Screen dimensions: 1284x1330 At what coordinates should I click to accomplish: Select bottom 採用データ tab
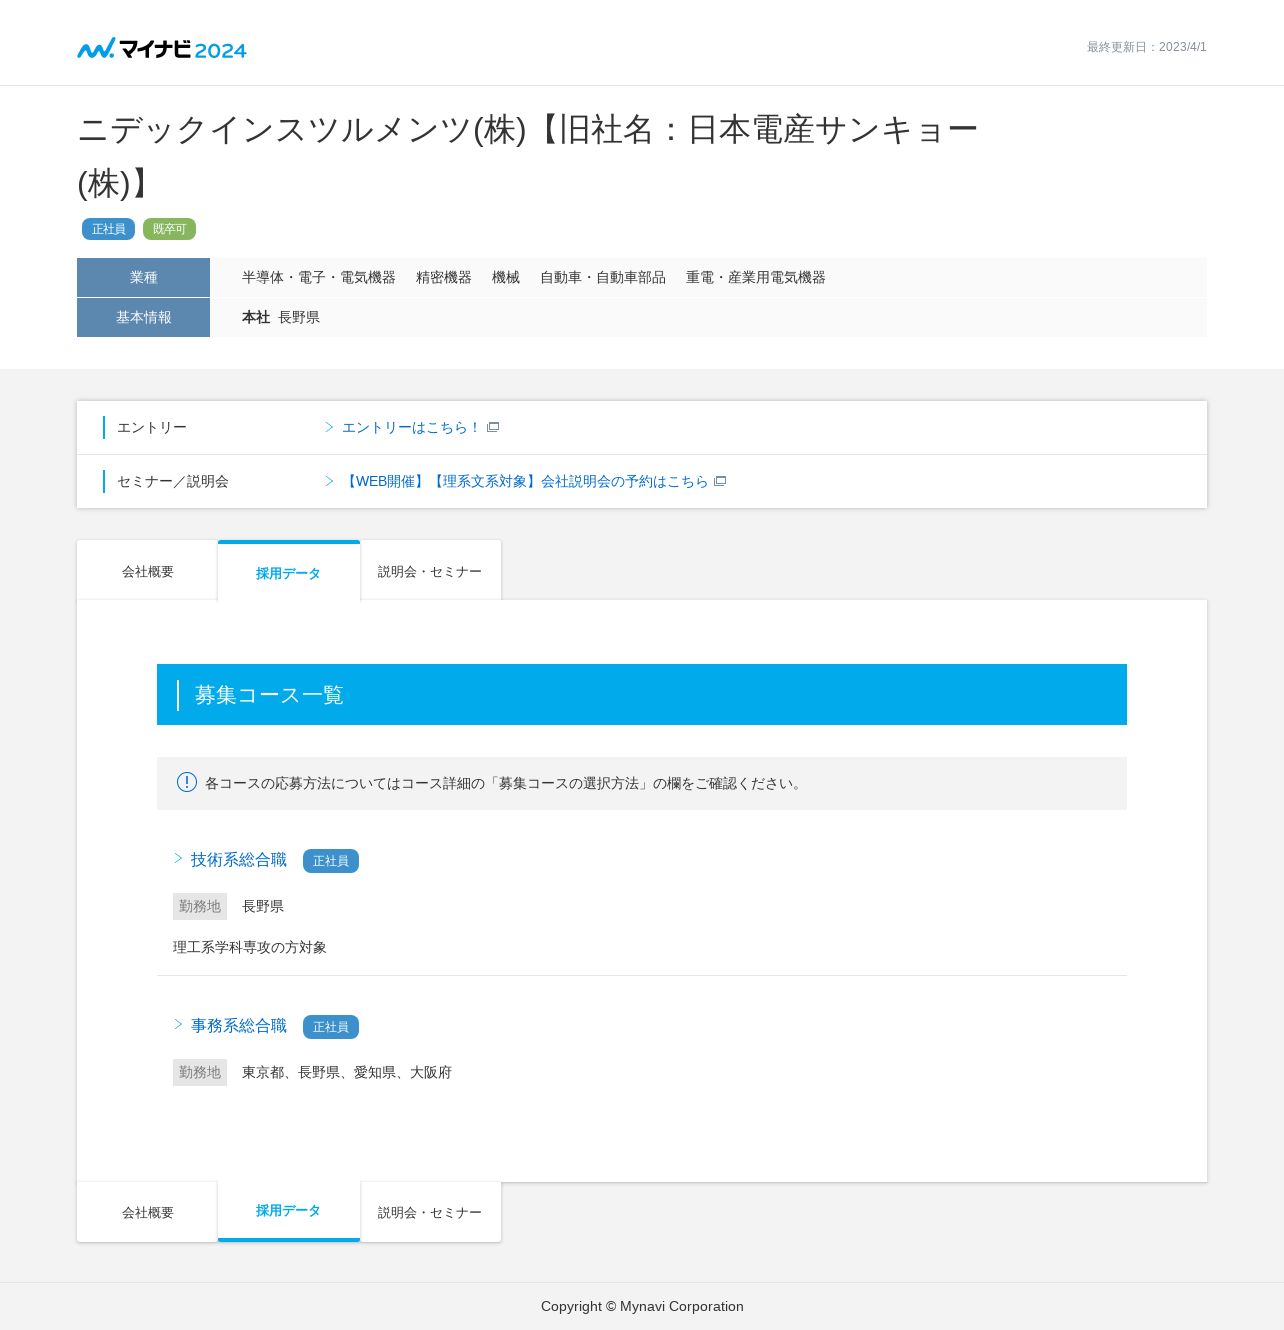pos(289,1211)
